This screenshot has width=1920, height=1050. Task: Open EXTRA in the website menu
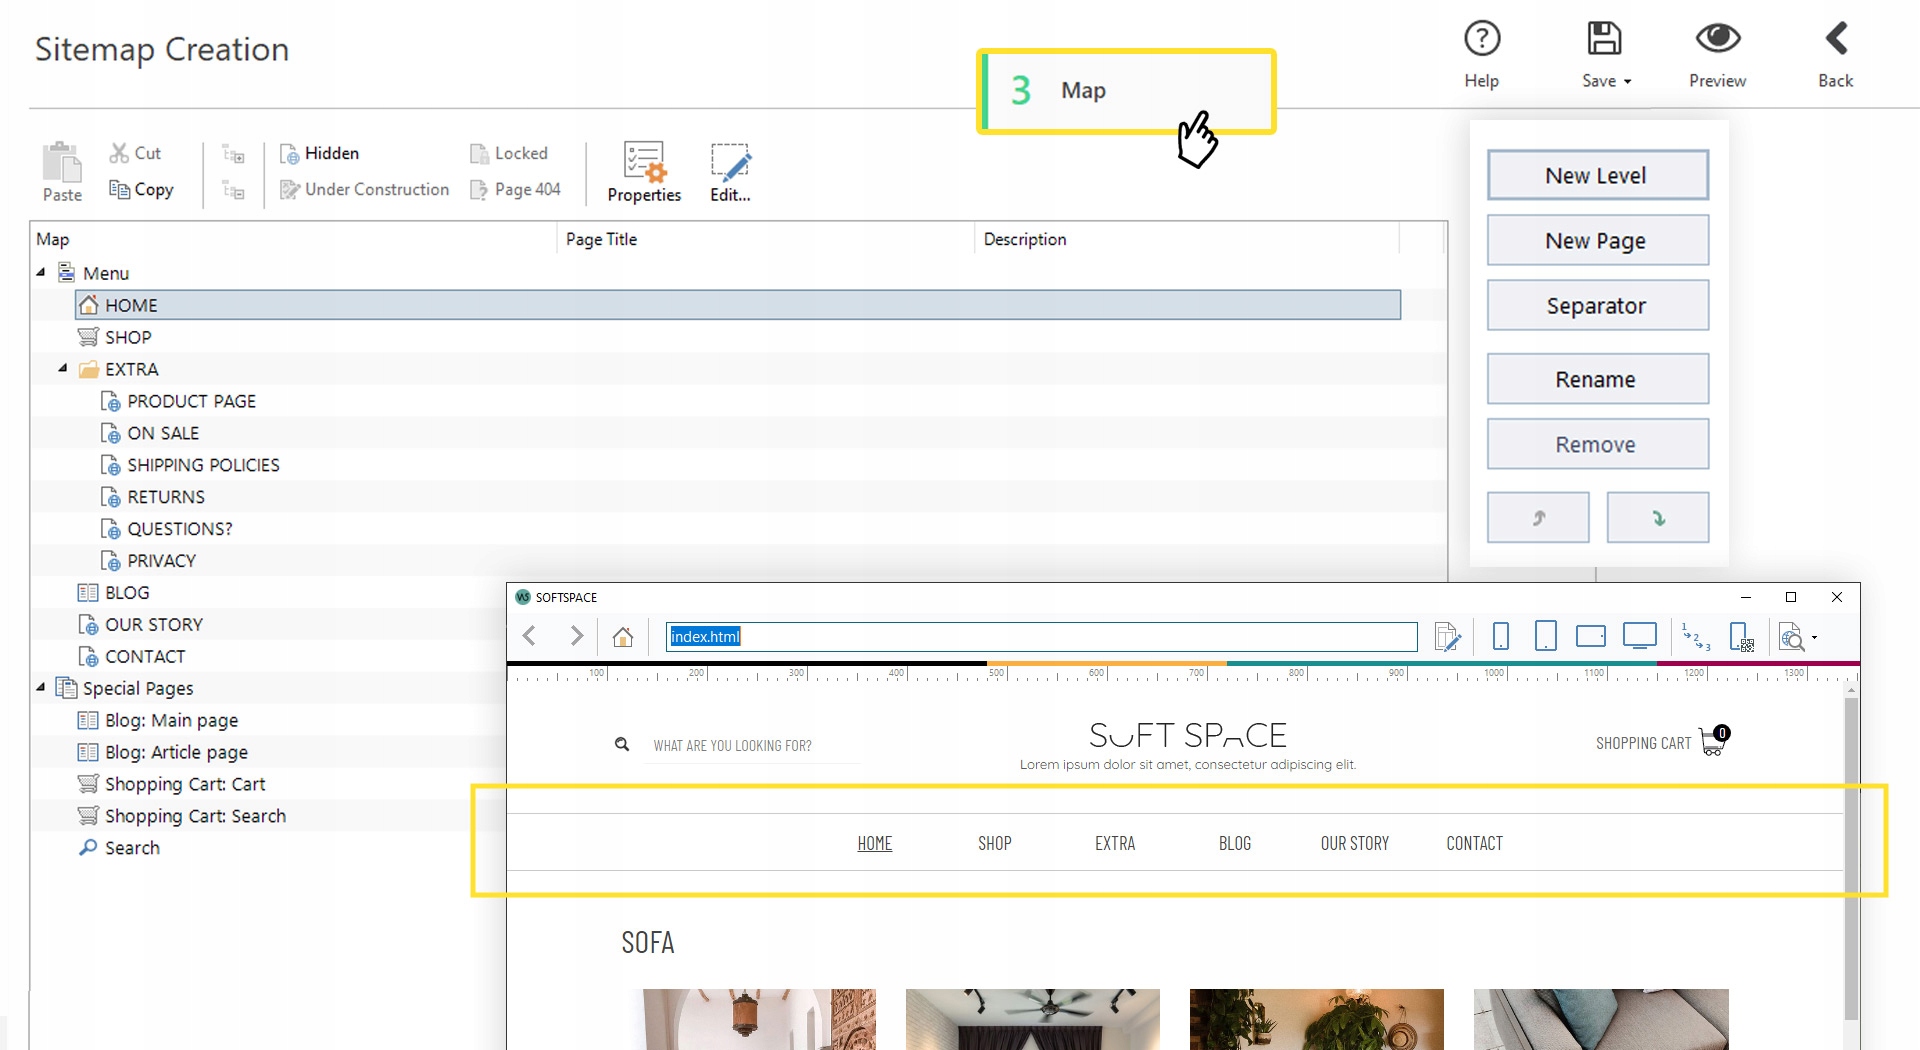click(x=1115, y=843)
